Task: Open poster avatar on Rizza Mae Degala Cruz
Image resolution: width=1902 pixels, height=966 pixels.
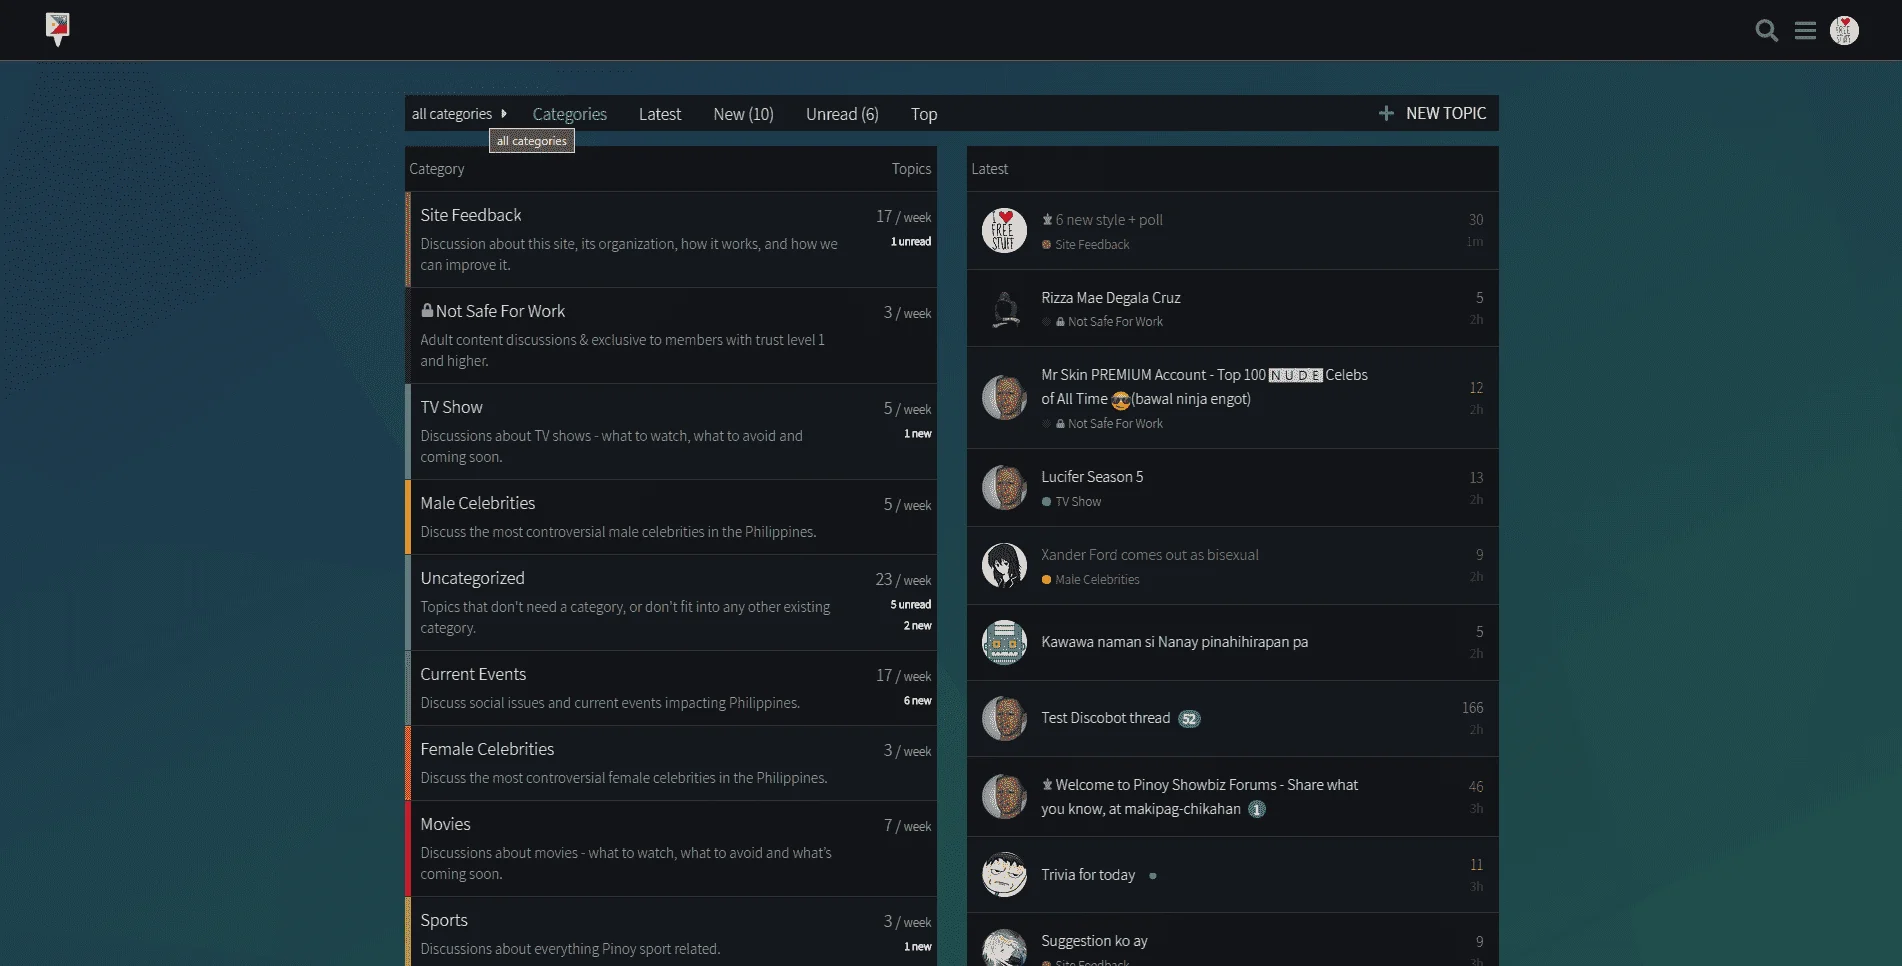Action: [1004, 309]
